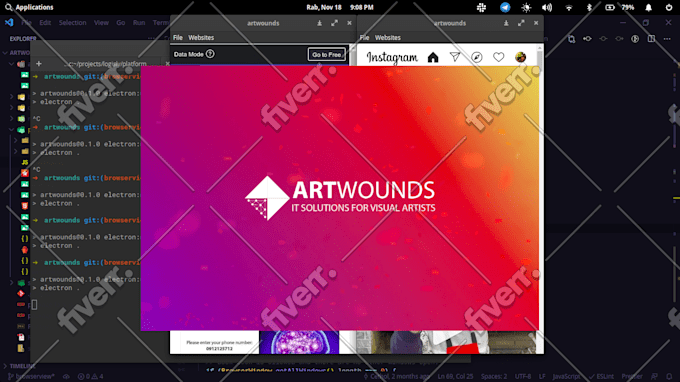Screen dimensions: 680x382
Task: Open brightness night-light indicator
Action: pos(526,7)
